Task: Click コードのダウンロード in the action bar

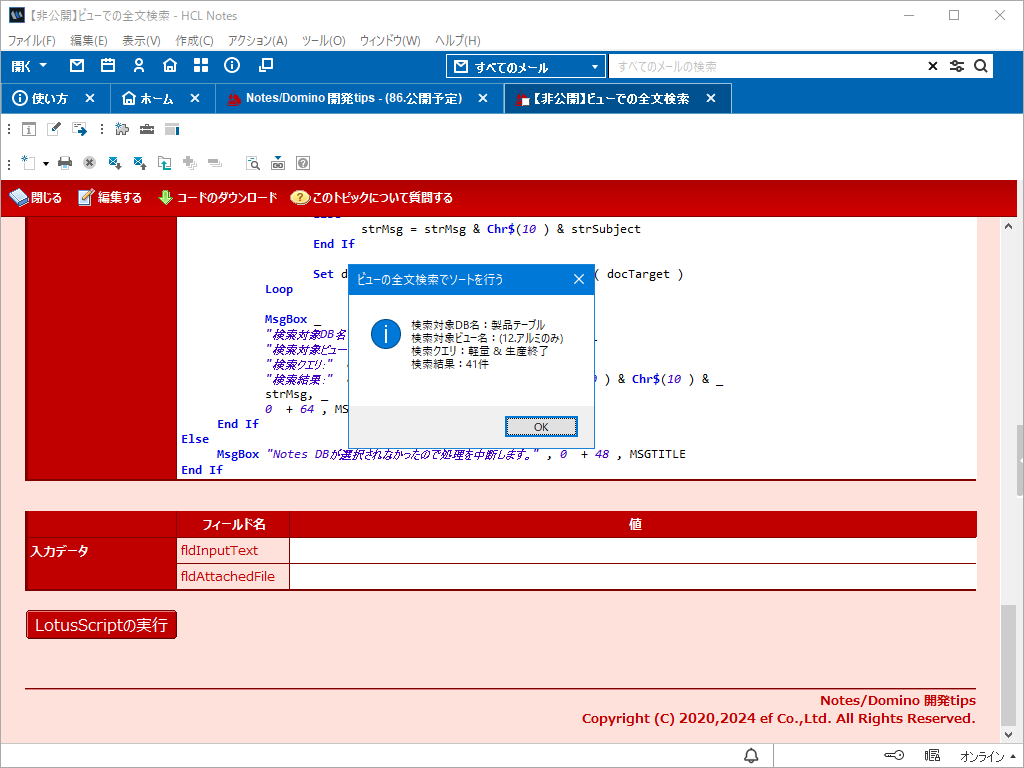Action: (217, 197)
